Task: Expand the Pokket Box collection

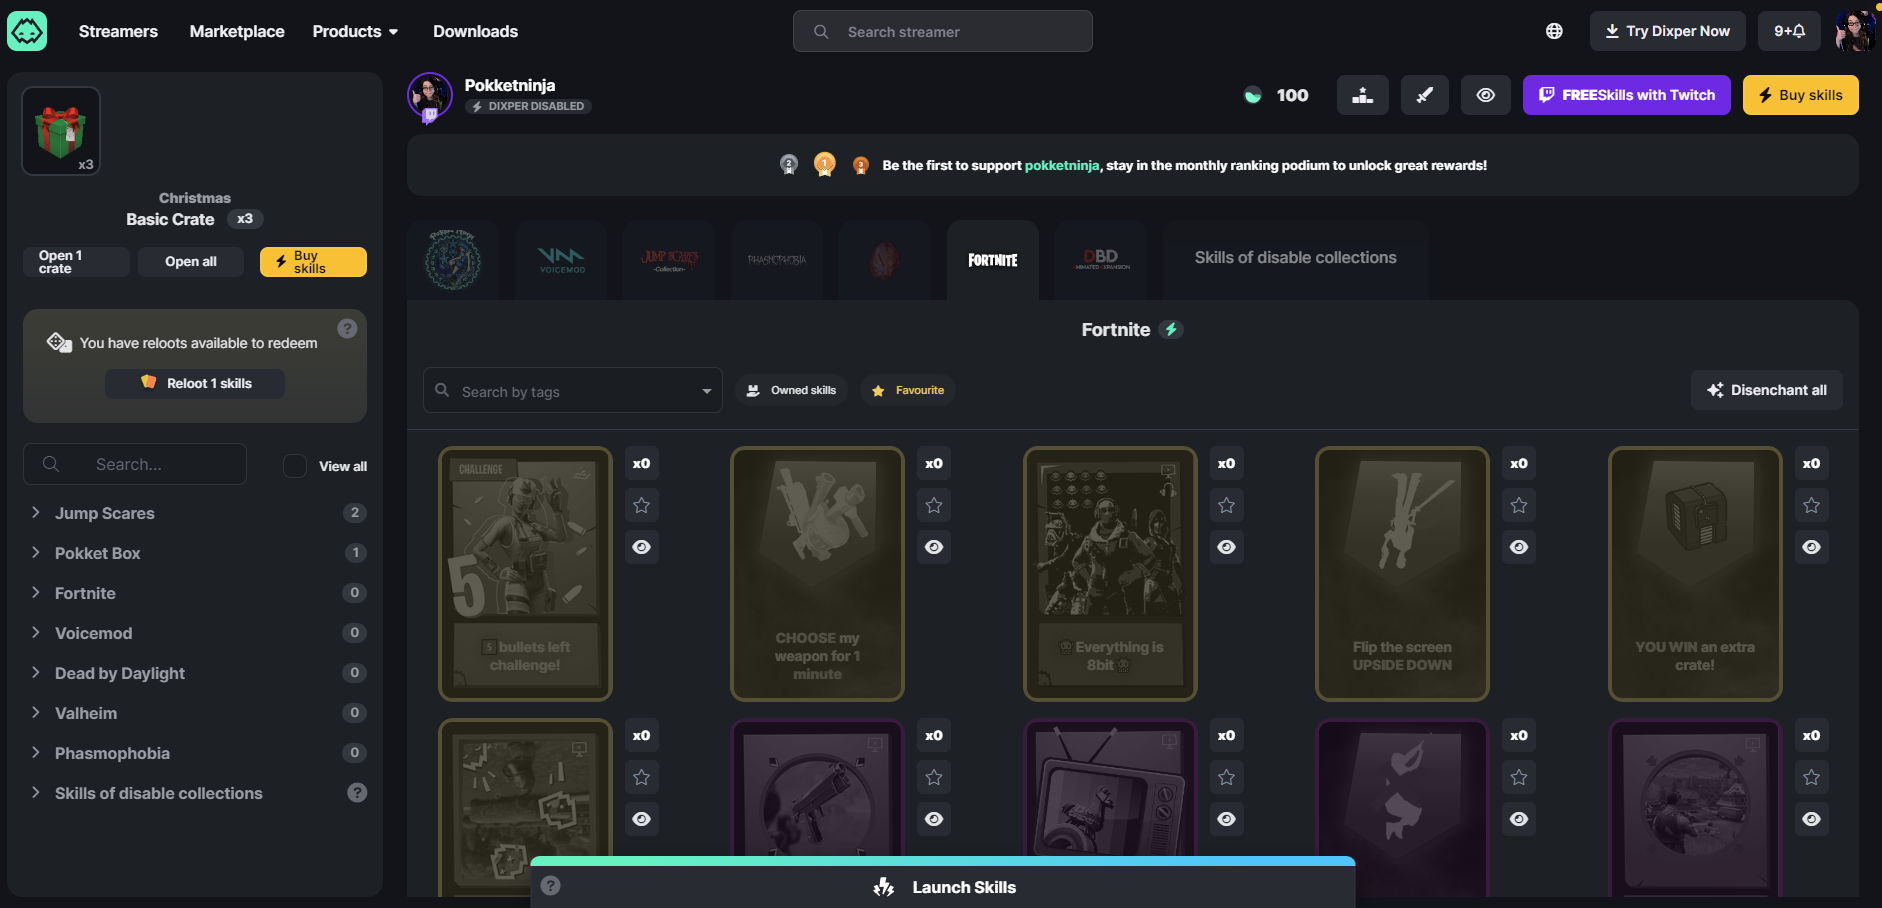Action: click(195, 553)
